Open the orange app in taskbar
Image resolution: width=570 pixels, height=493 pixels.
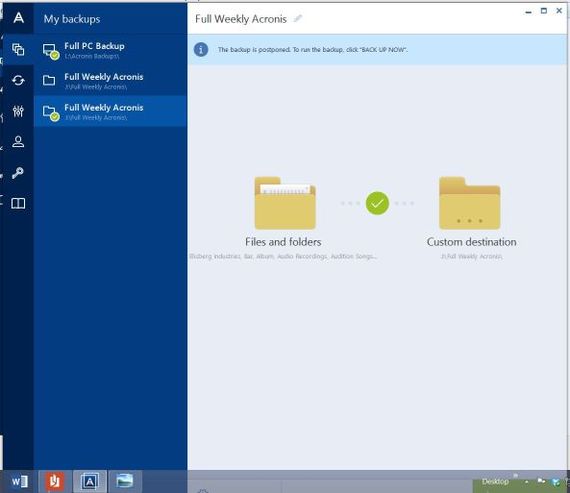tap(55, 481)
